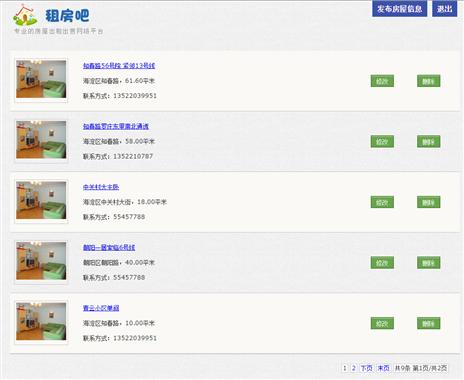Open the 中关村 listing title link

(x=101, y=187)
